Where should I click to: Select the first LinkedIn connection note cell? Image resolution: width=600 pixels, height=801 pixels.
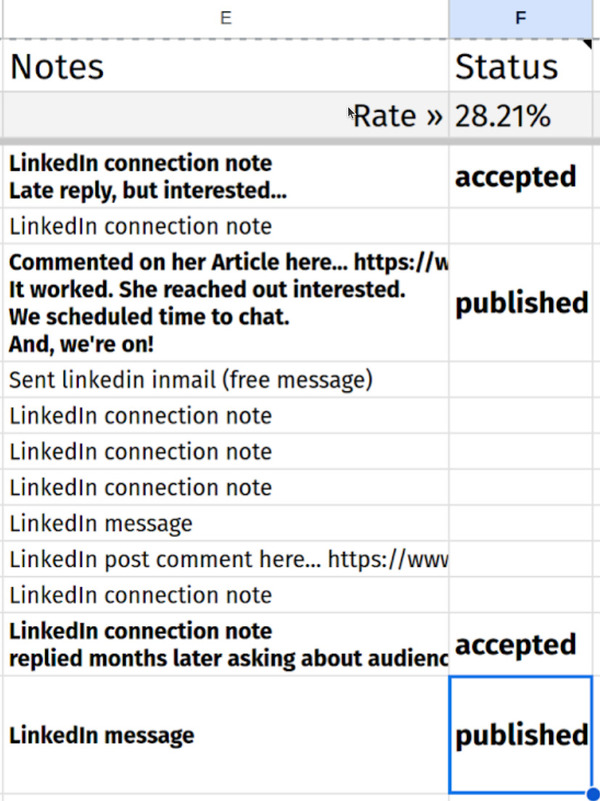140,226
